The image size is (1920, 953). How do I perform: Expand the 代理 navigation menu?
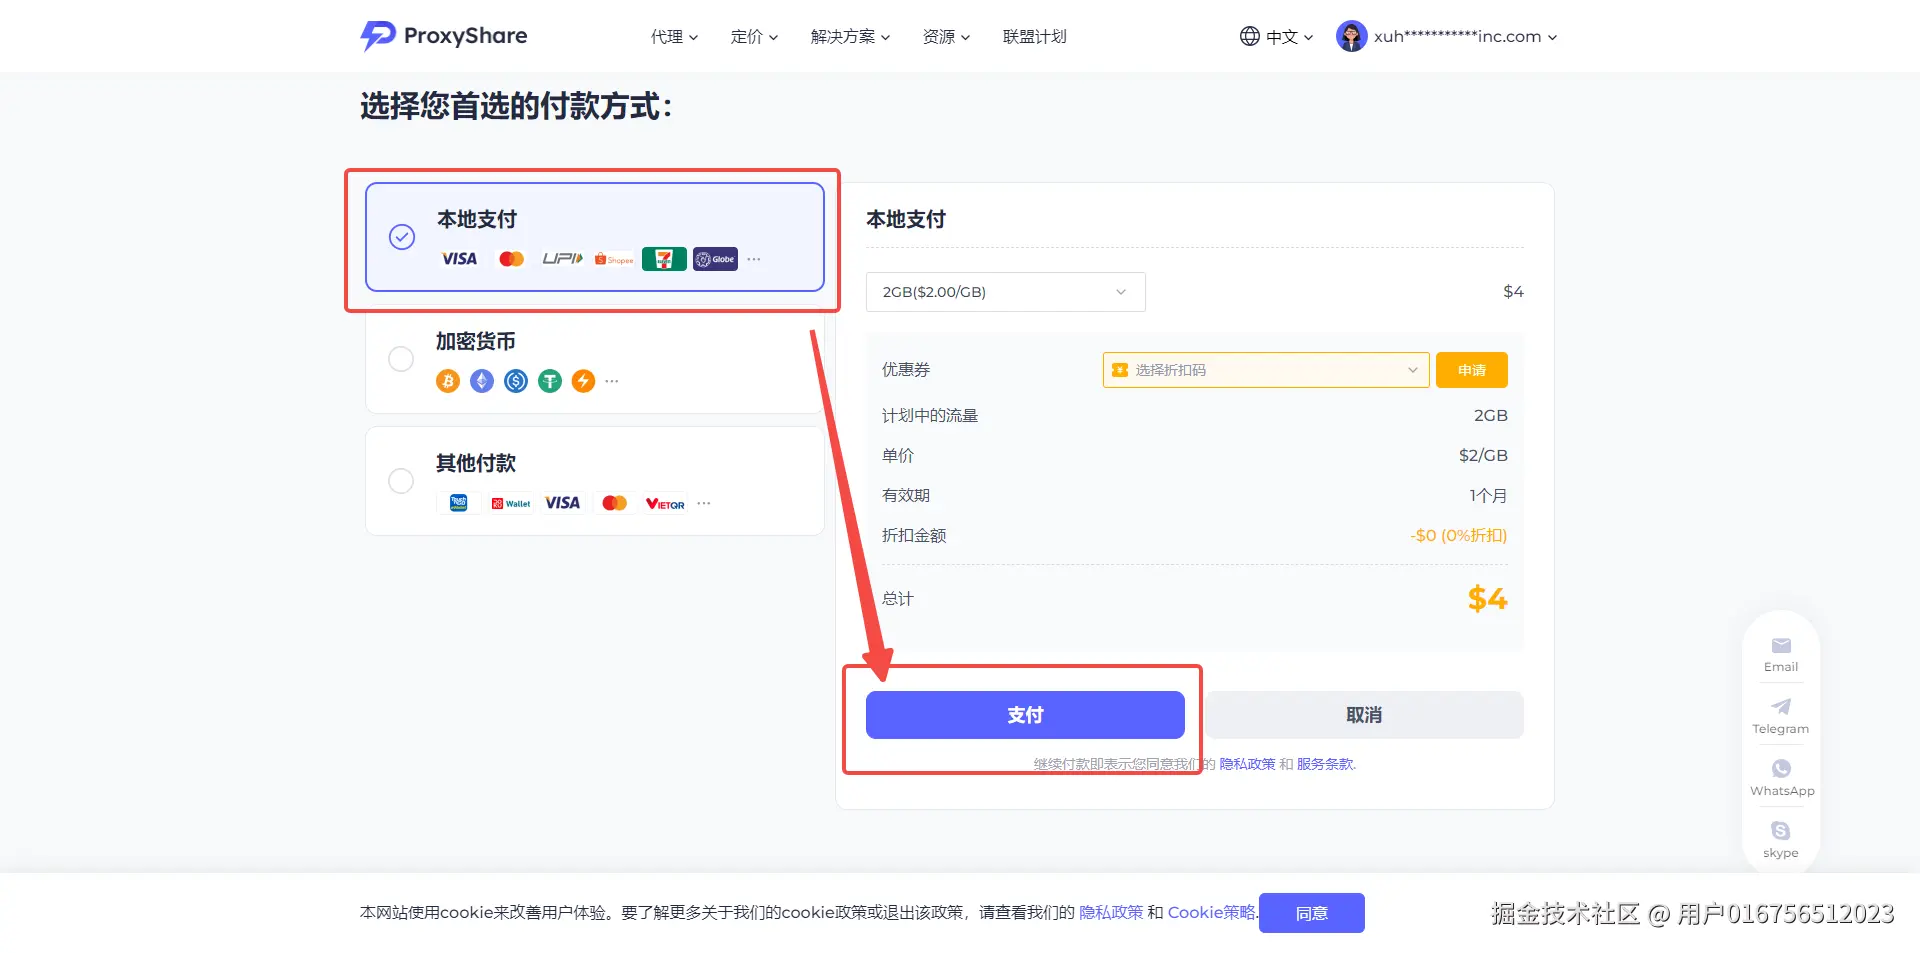pyautogui.click(x=675, y=37)
